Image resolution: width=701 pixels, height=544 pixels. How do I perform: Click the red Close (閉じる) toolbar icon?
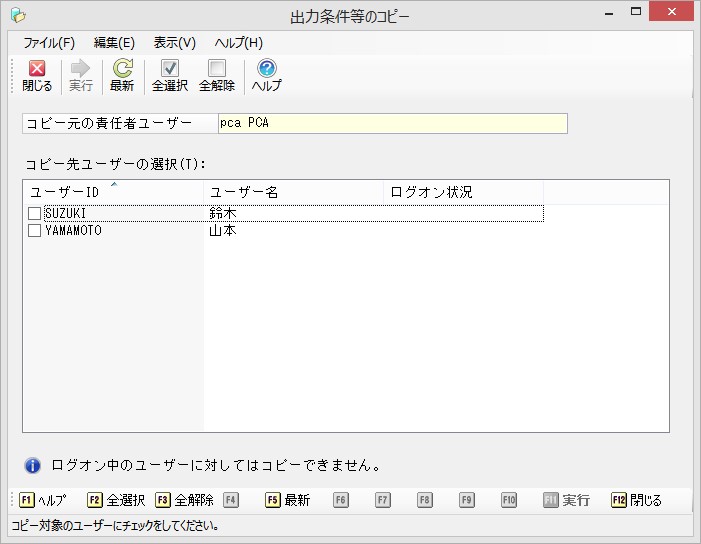pyautogui.click(x=37, y=69)
